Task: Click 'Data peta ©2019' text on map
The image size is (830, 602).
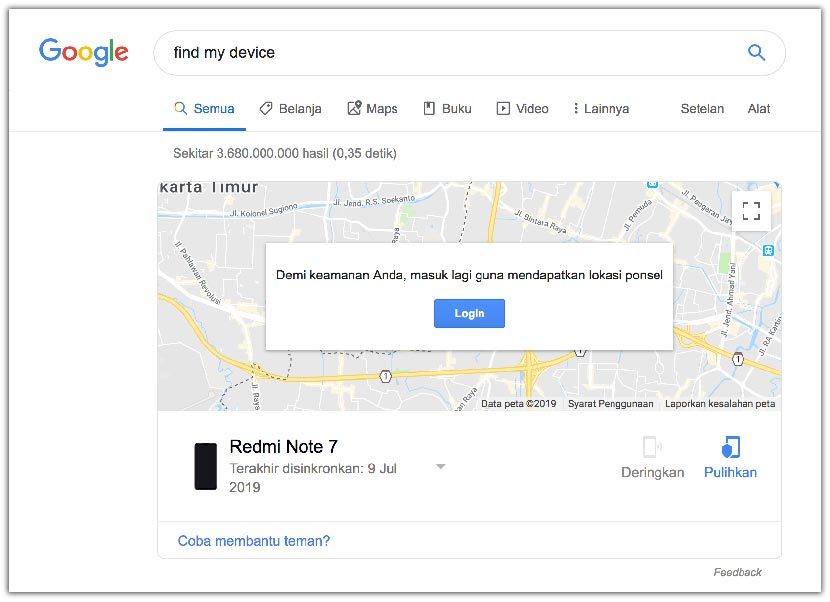Action: coord(518,404)
